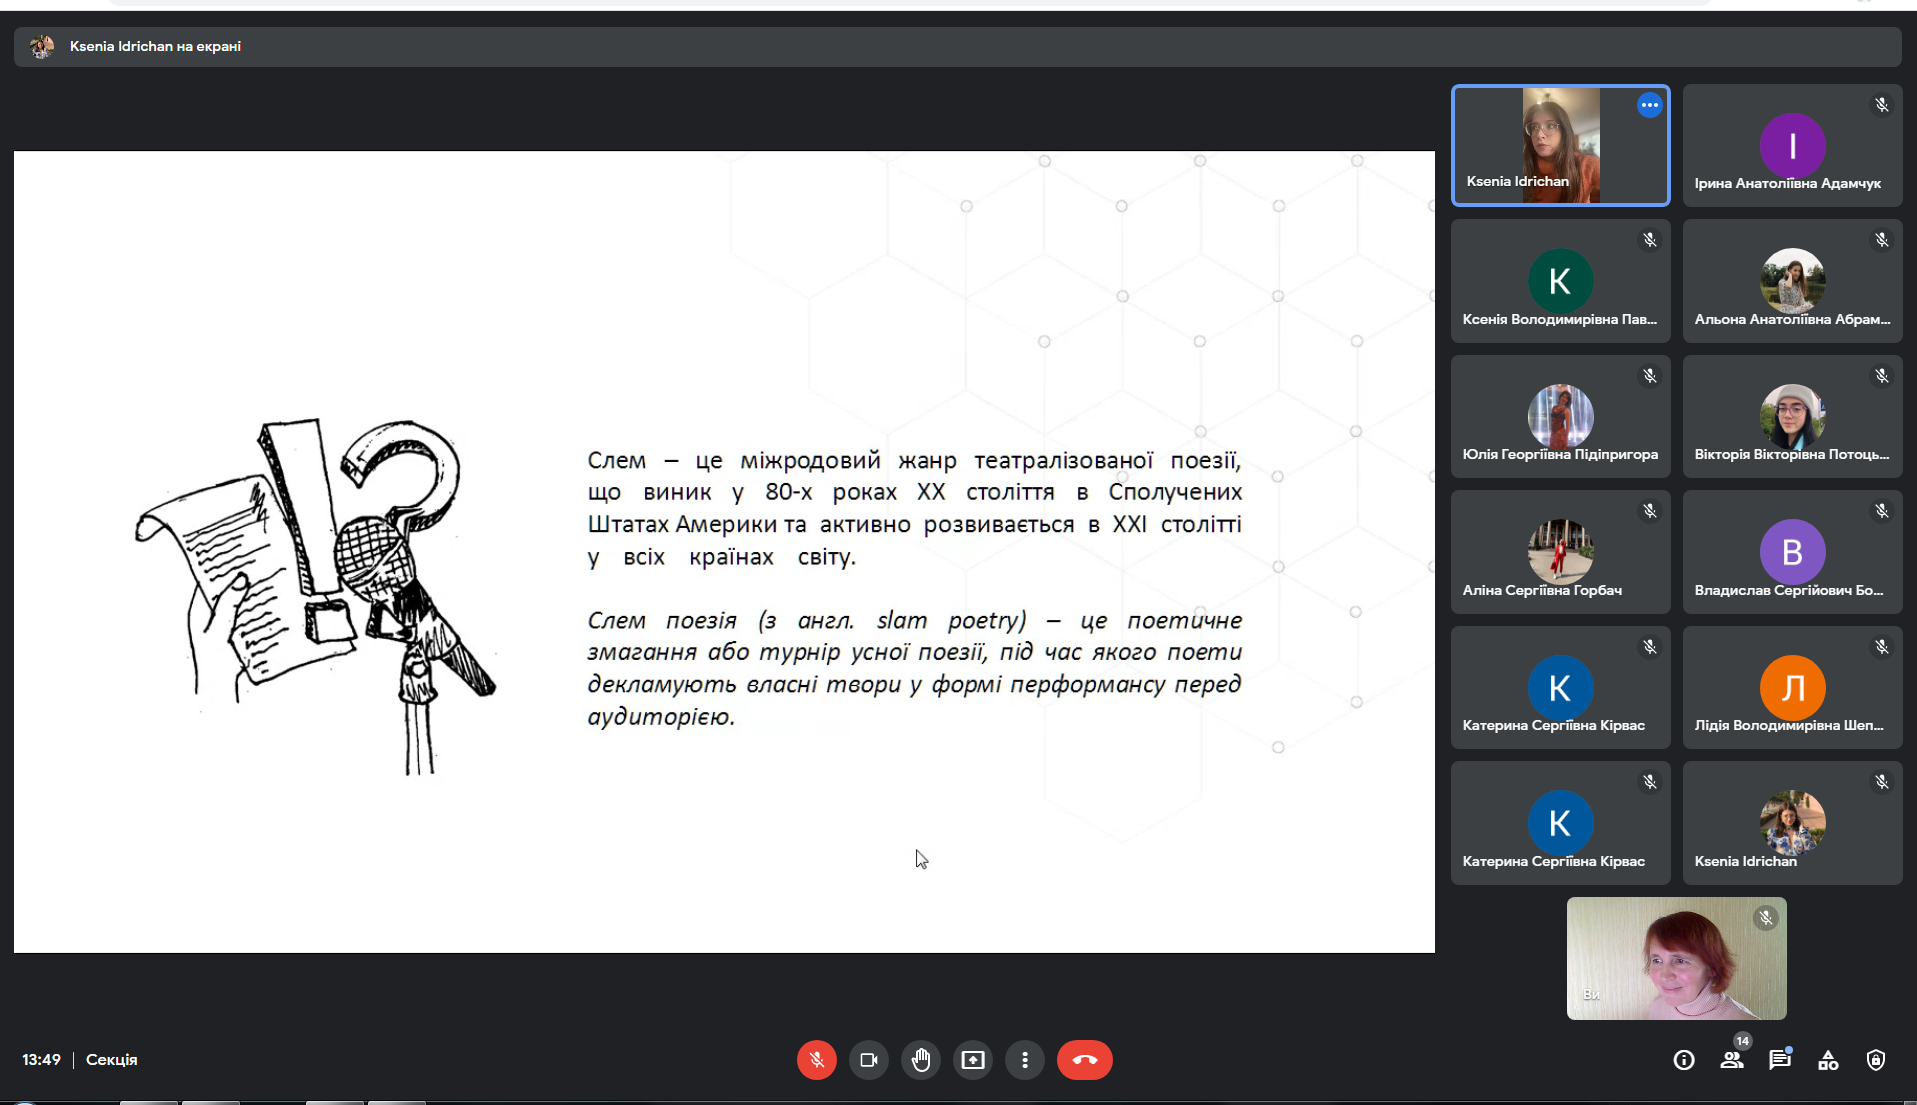The image size is (1917, 1105).
Task: Open meeting details info icon
Action: pyautogui.click(x=1684, y=1060)
